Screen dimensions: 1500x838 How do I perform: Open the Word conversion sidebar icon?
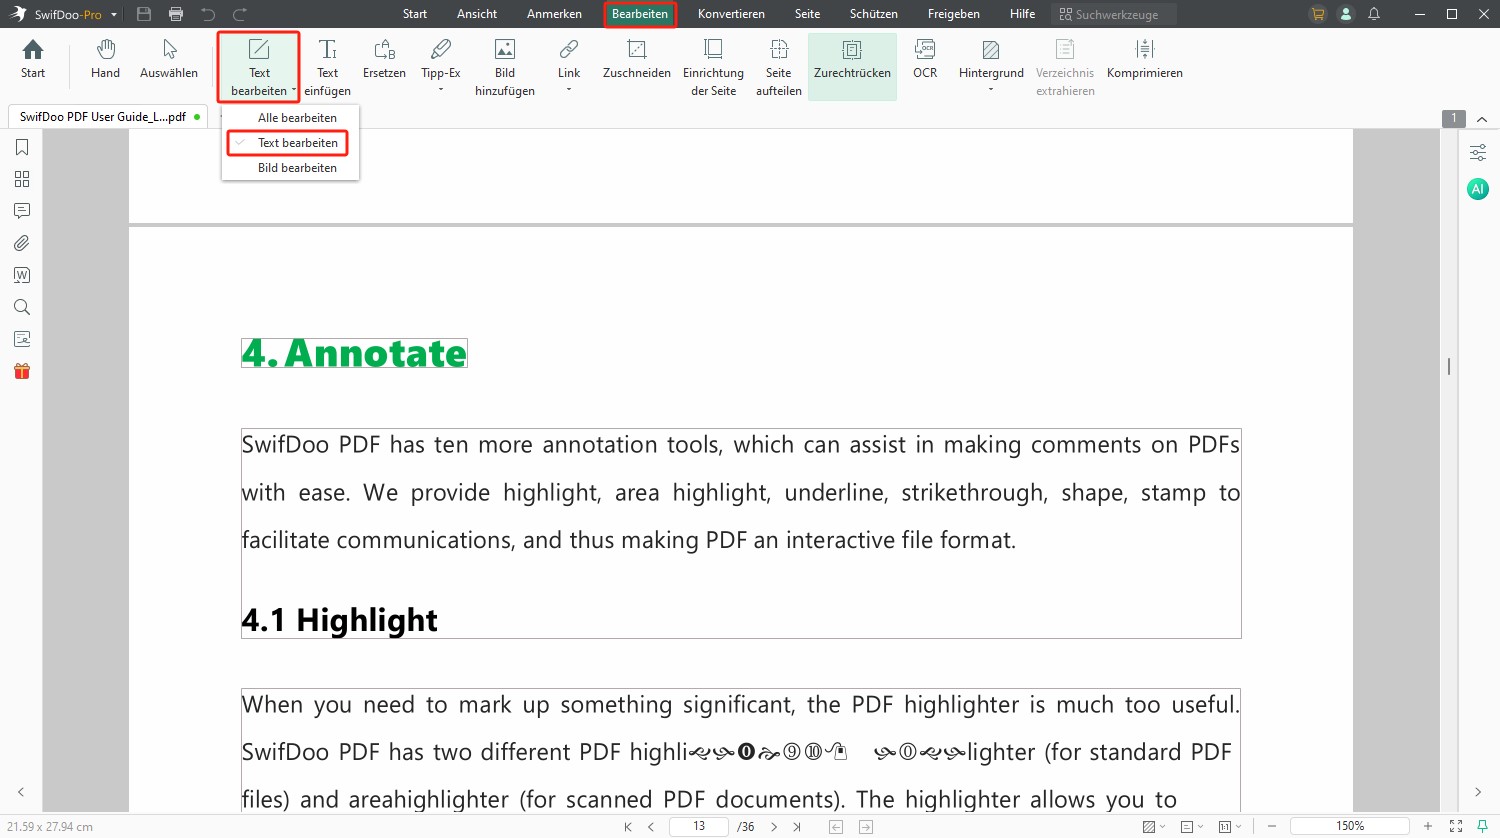[x=22, y=275]
